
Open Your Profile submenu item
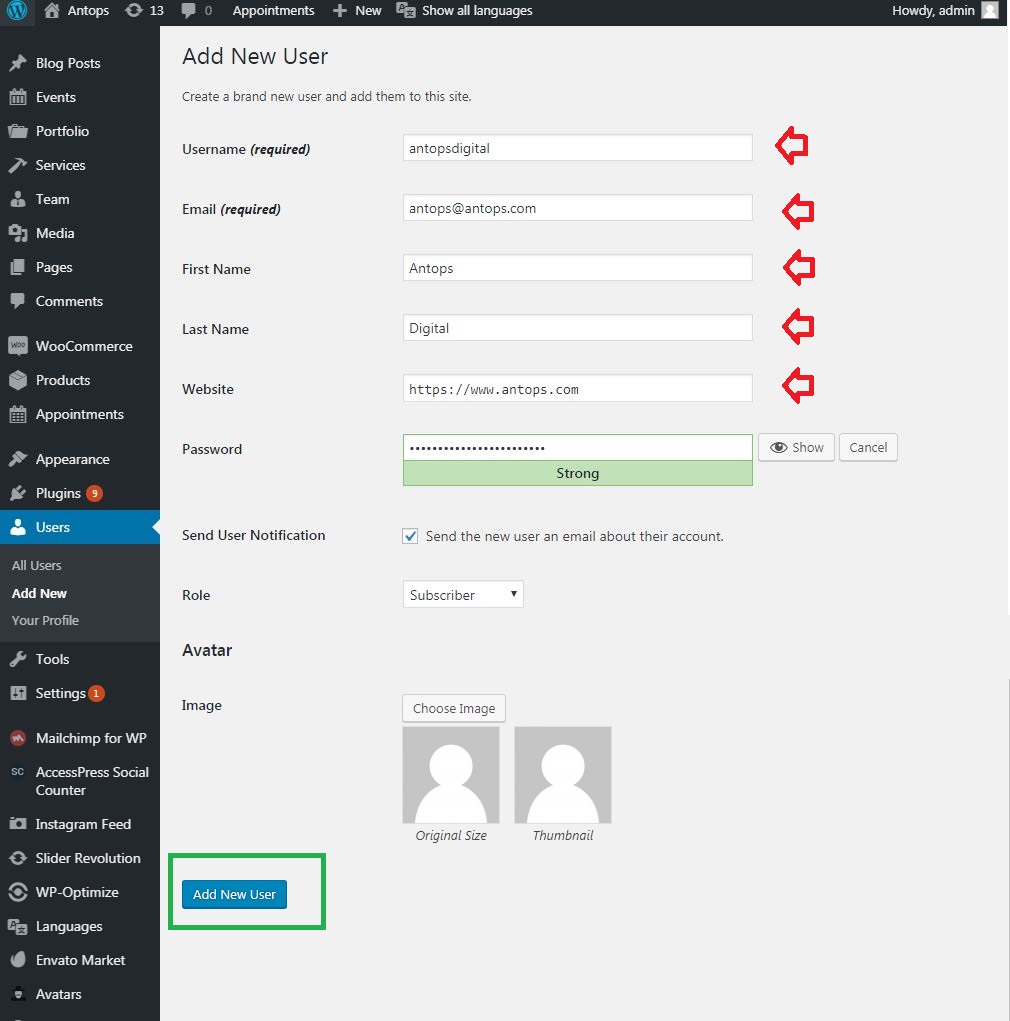[x=45, y=621]
